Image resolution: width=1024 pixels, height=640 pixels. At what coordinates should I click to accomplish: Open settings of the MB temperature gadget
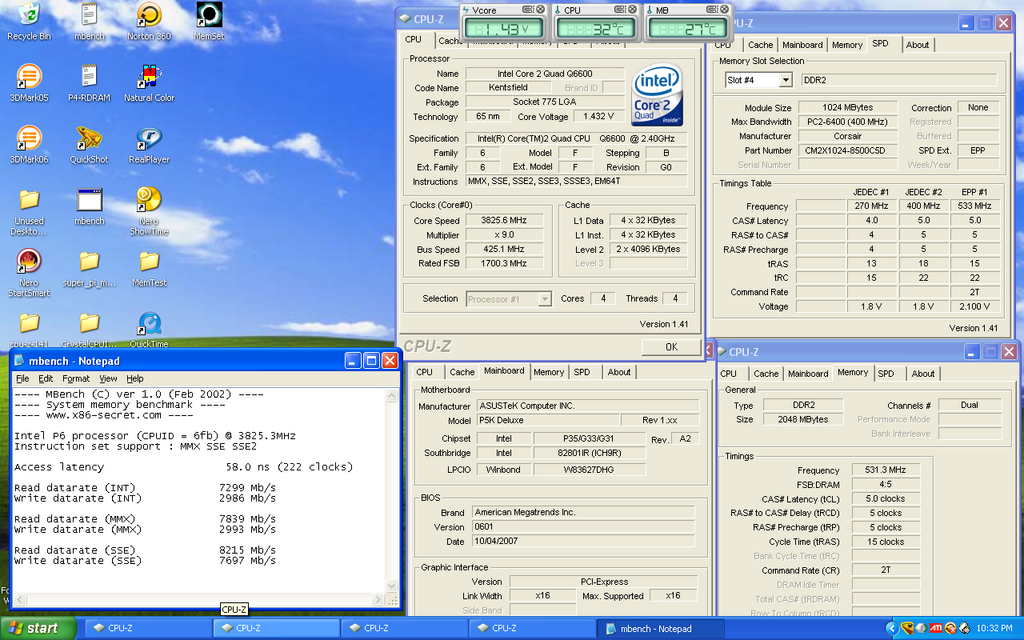(x=712, y=10)
